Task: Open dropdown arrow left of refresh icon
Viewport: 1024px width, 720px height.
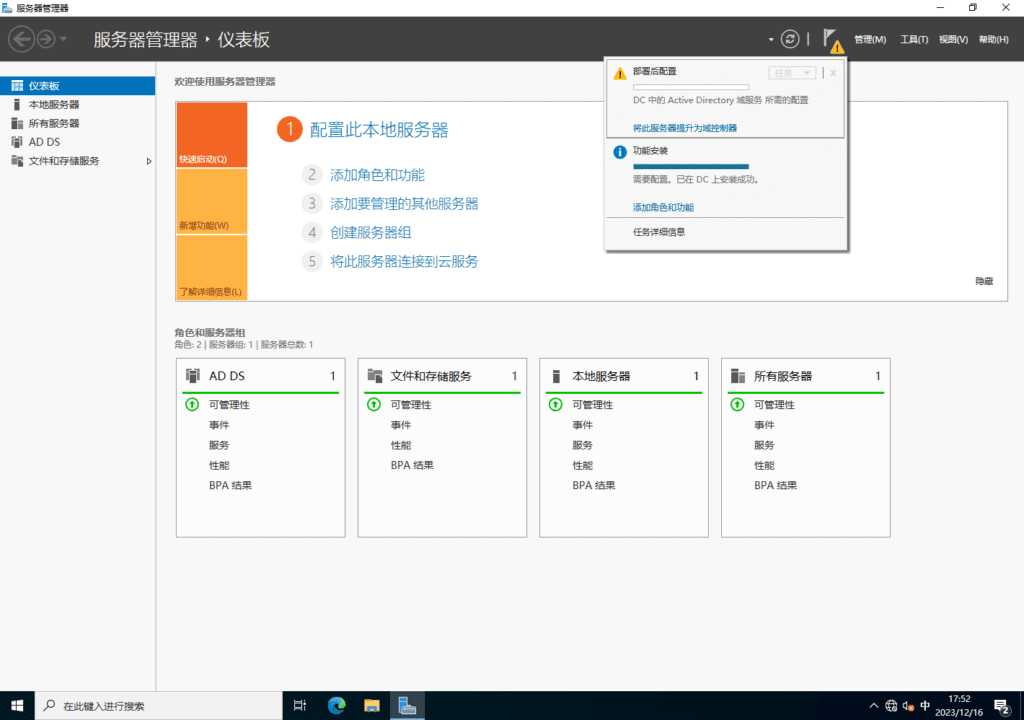Action: pyautogui.click(x=771, y=40)
